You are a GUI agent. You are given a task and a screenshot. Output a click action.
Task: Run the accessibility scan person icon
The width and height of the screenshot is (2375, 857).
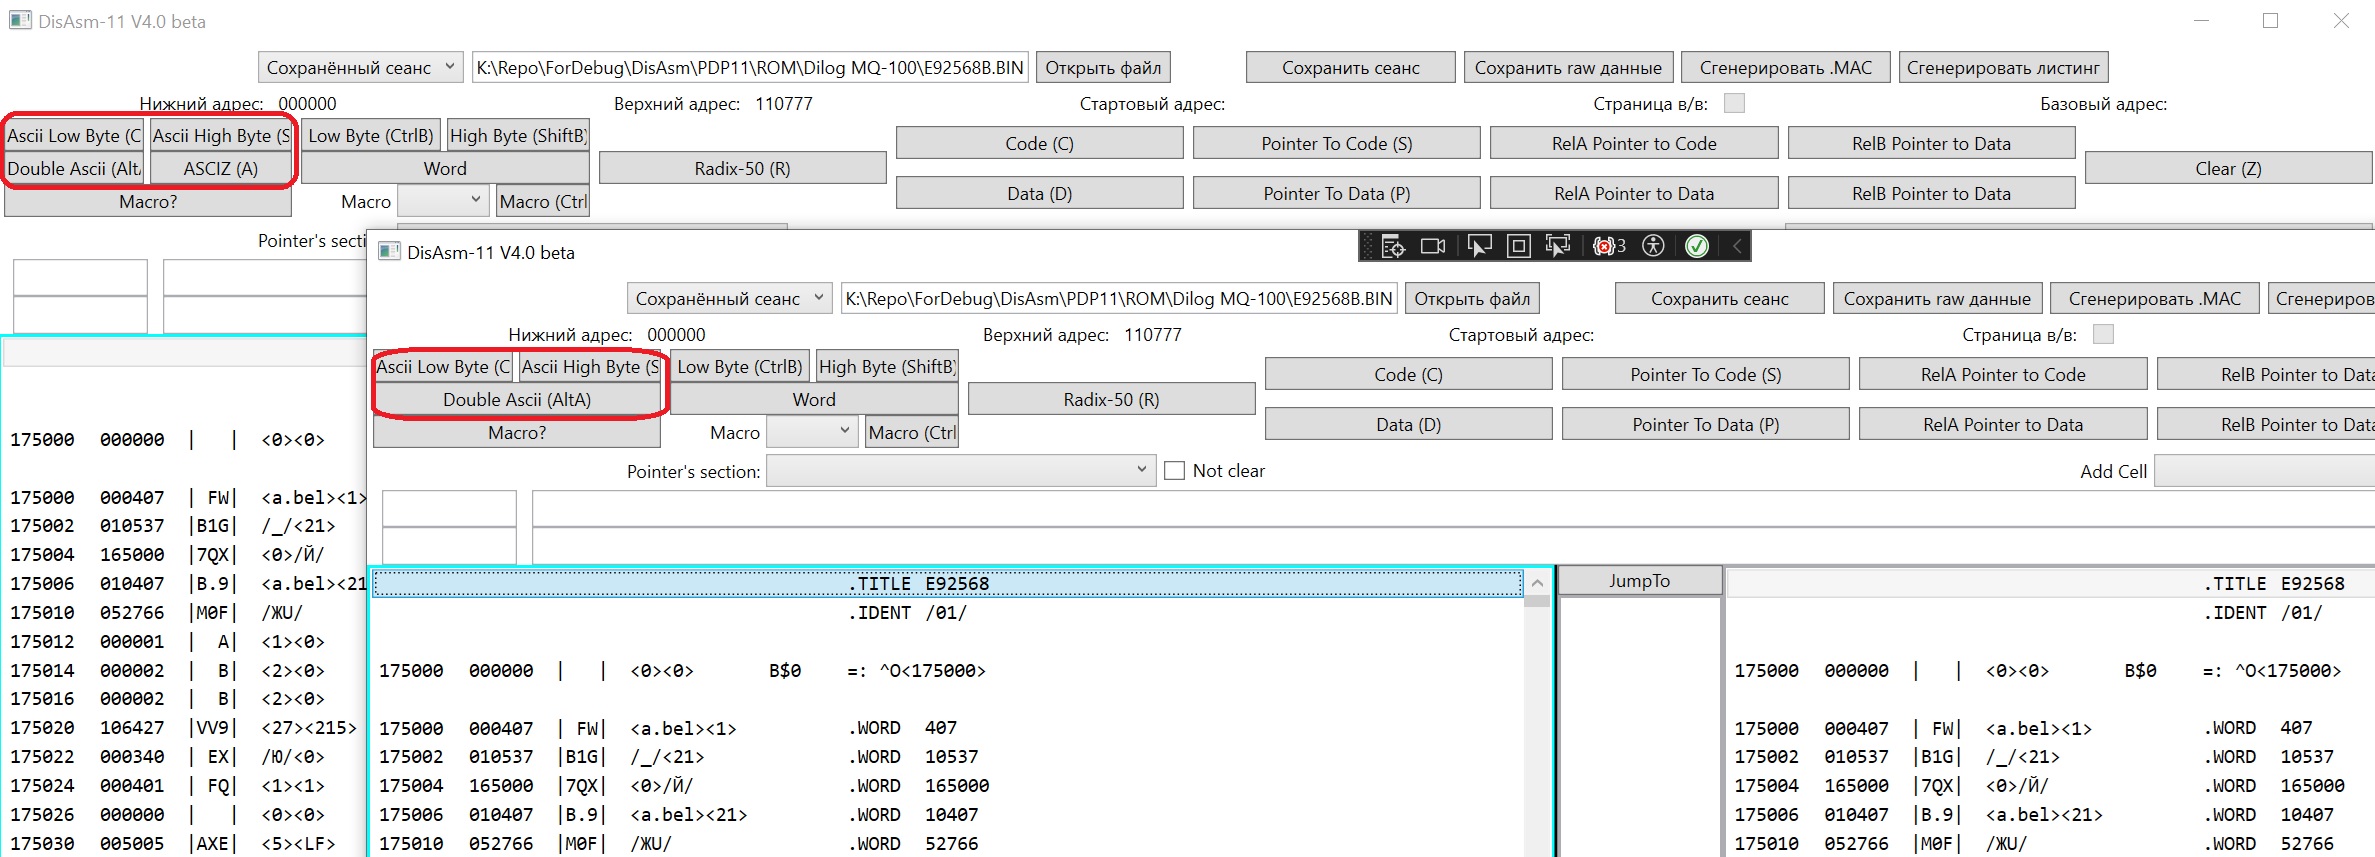tap(1654, 246)
